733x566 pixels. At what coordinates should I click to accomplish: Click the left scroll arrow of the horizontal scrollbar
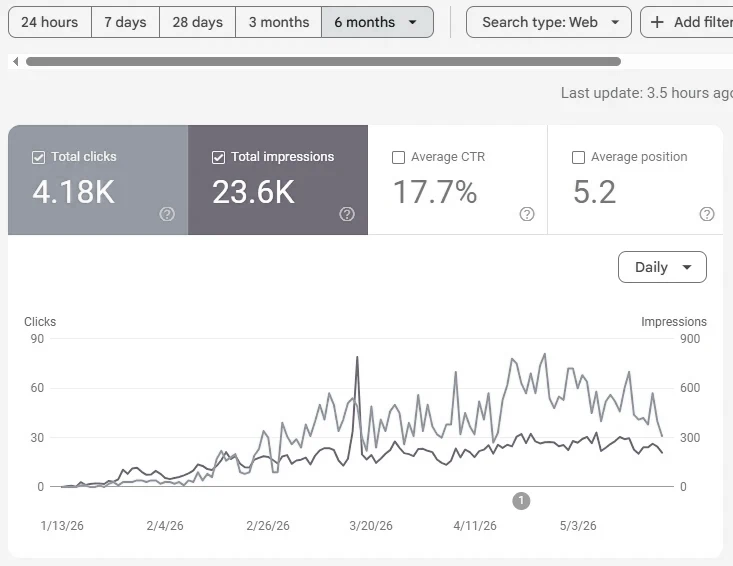pos(16,61)
